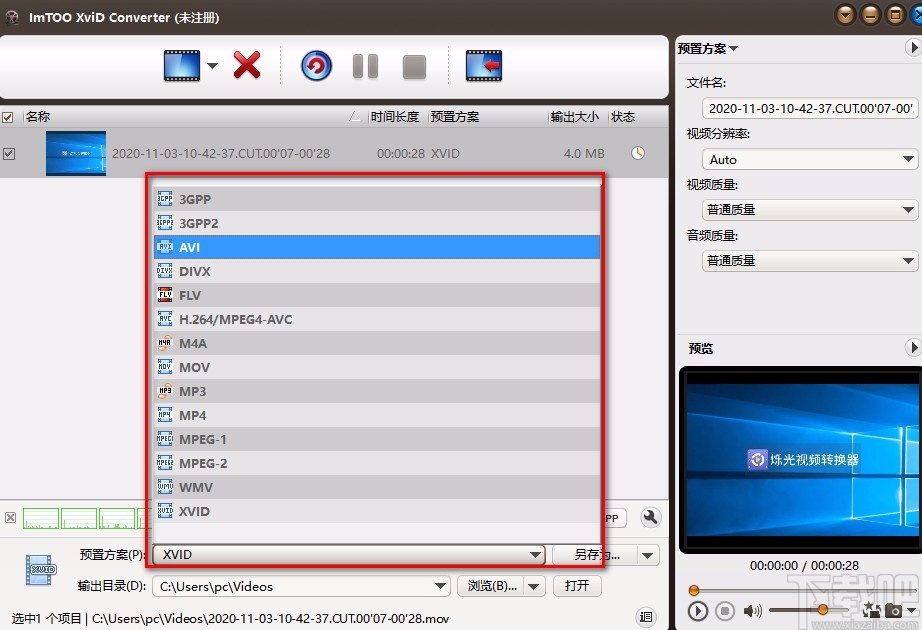Pick WMV from the format list

click(x=377, y=487)
